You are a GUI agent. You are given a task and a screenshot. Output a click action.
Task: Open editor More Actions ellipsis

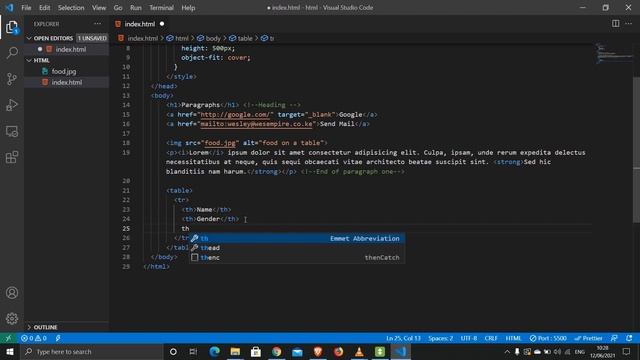click(x=629, y=24)
